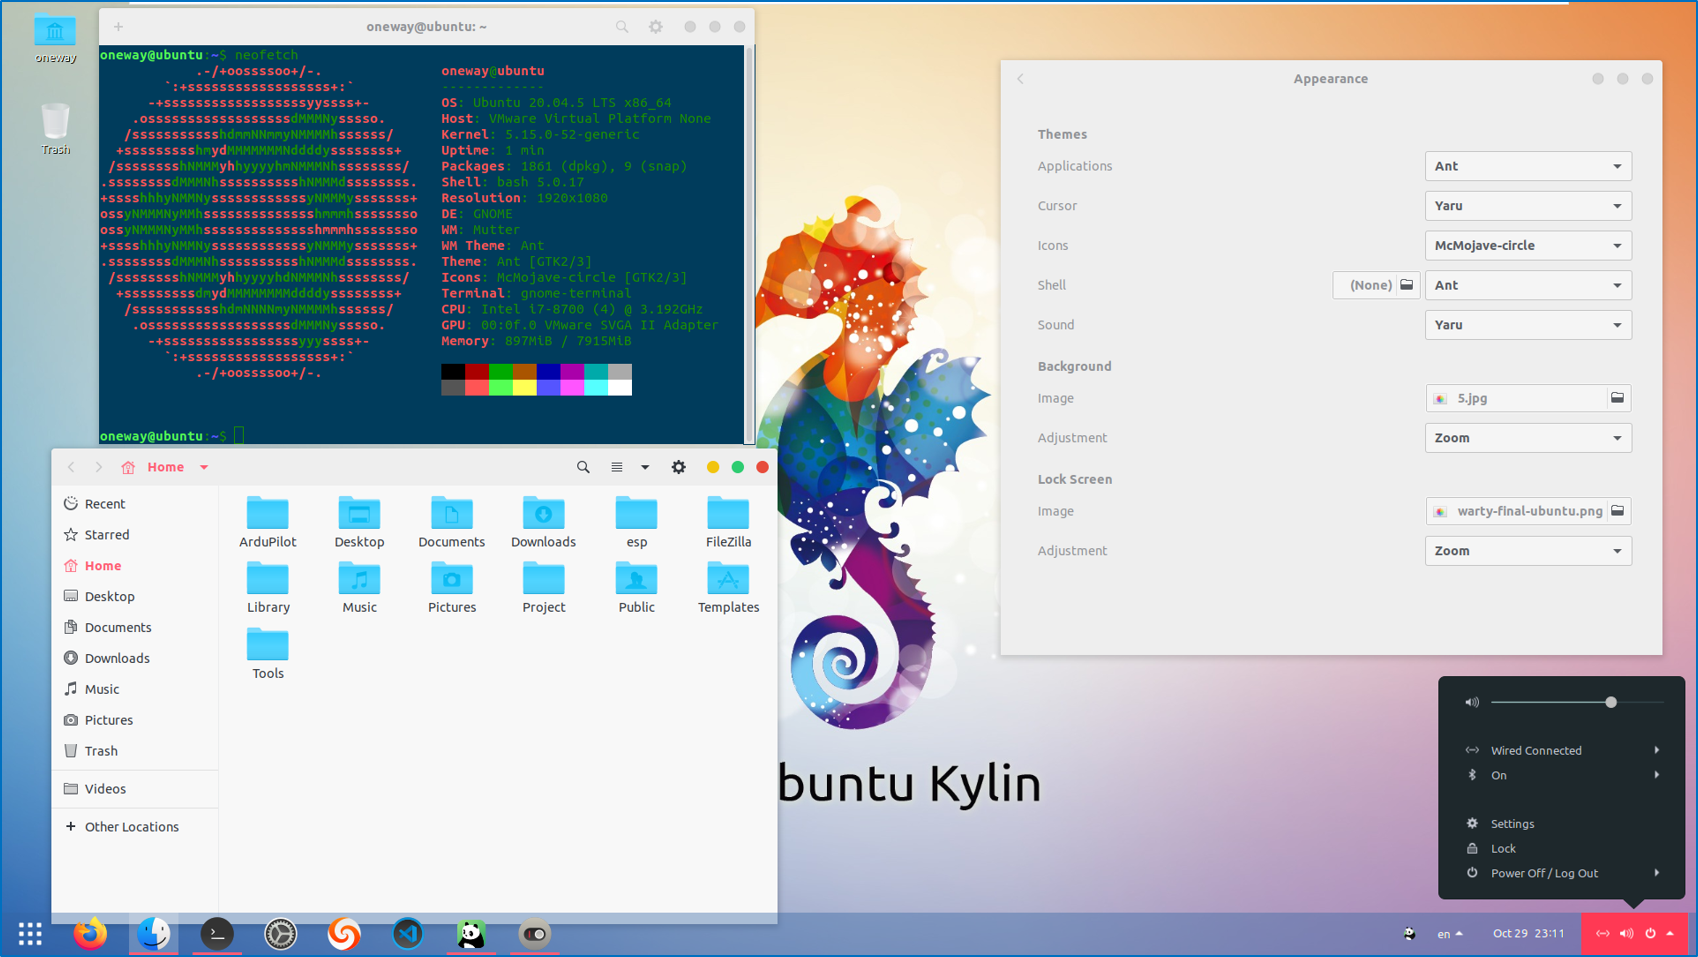Add a new terminal tab
The width and height of the screenshot is (1698, 957).
point(118,27)
